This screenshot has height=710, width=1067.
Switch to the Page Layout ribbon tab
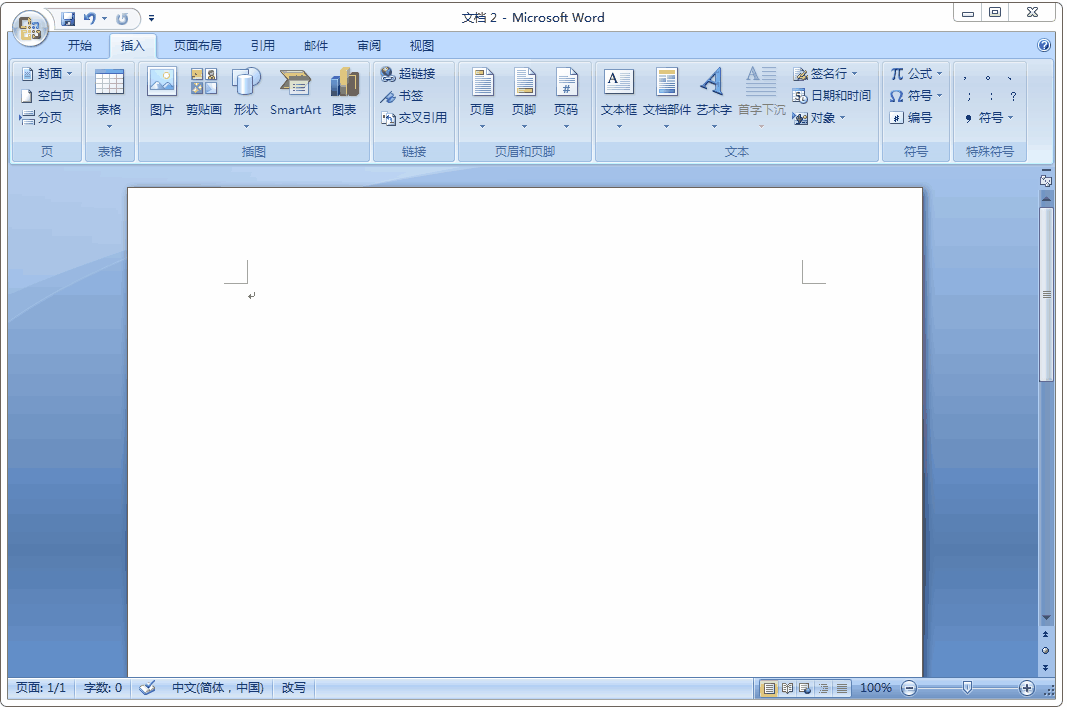click(x=198, y=45)
